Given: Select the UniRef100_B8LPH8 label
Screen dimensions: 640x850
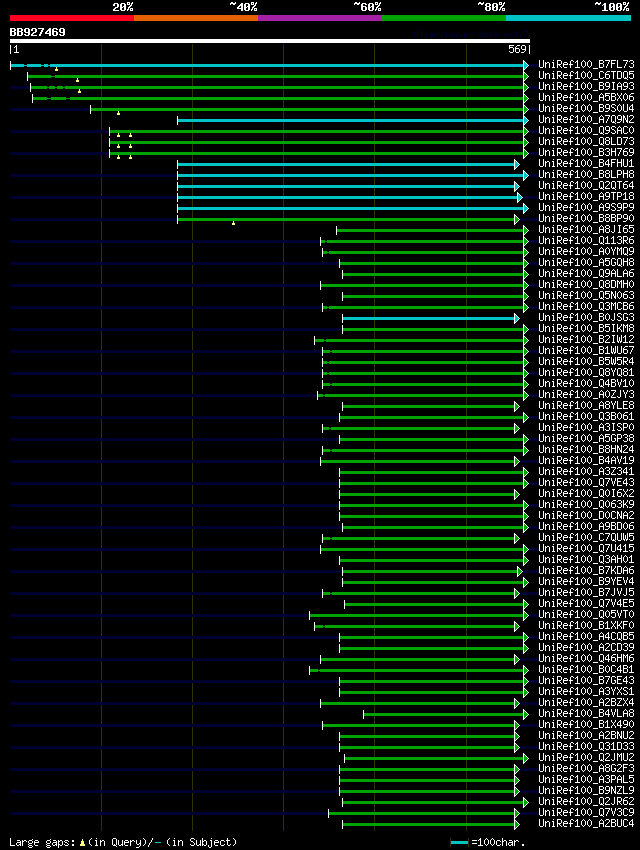Looking at the screenshot, I should (x=586, y=175).
